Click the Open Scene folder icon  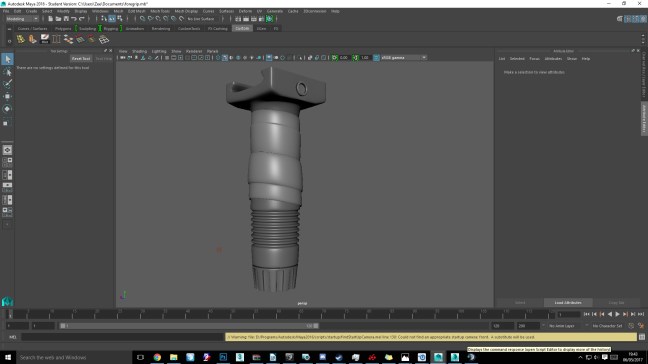(58, 19)
